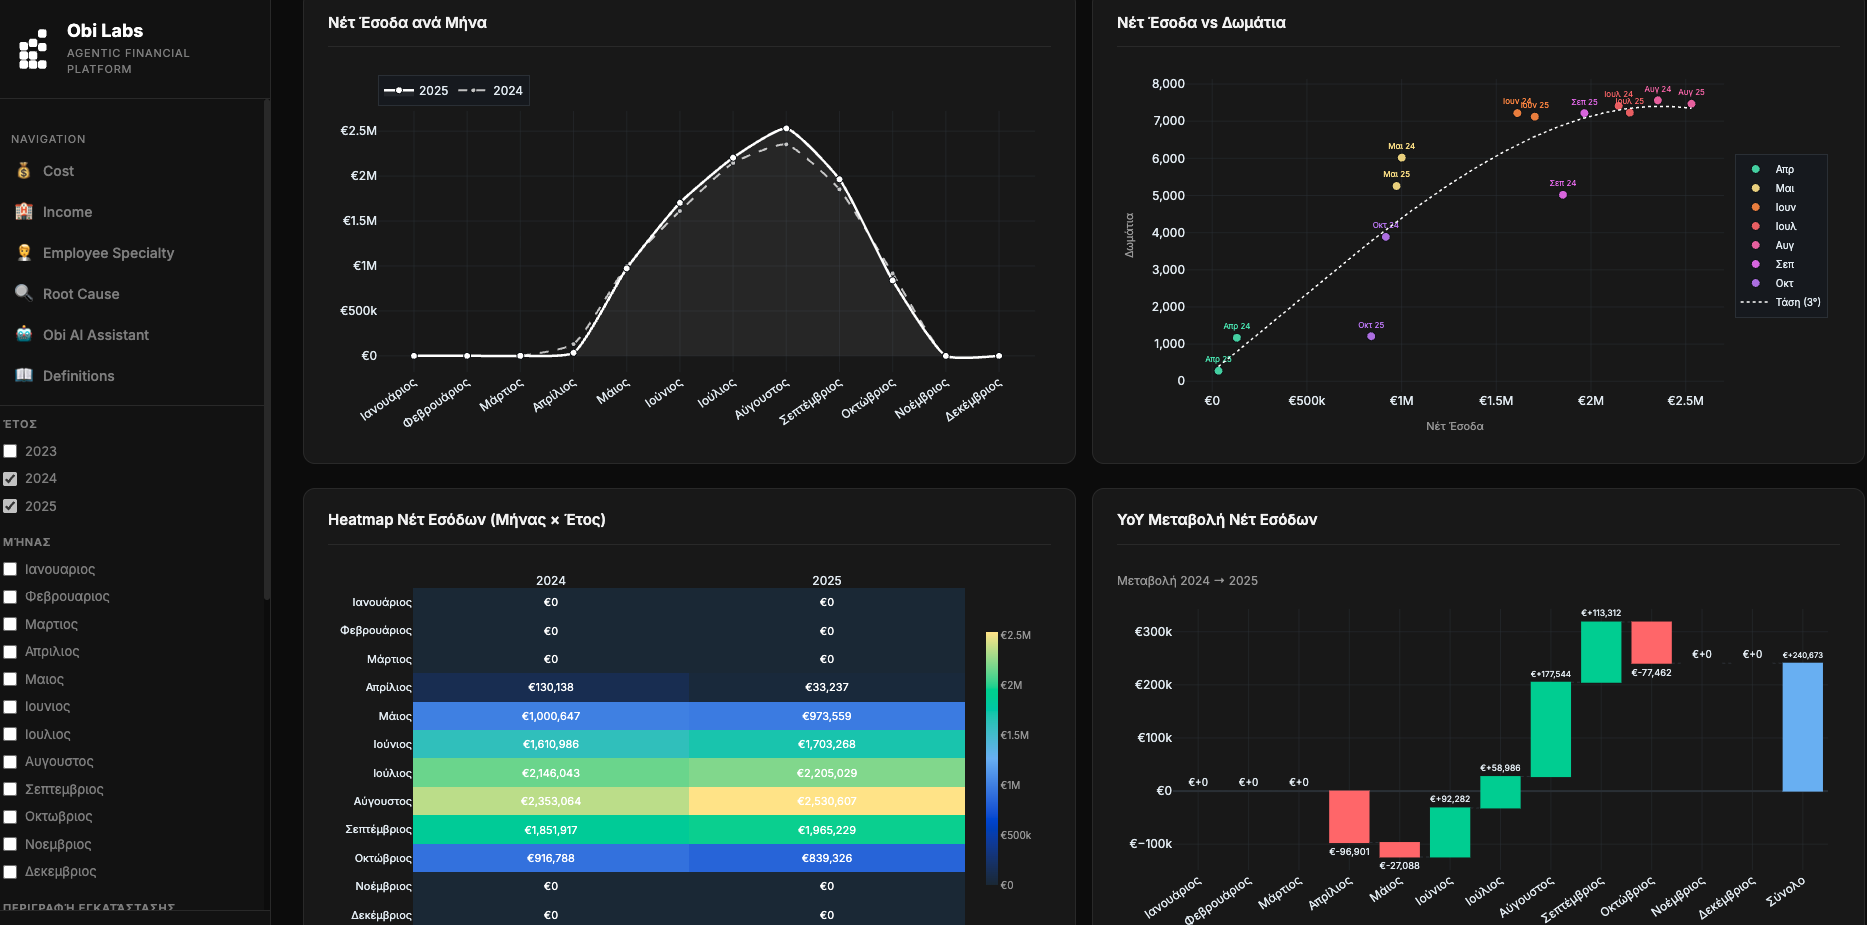Screen dimensions: 1867x925
Task: Click heatmap cell €2,530,607 for Αύγουστος 2025
Action: coord(827,801)
